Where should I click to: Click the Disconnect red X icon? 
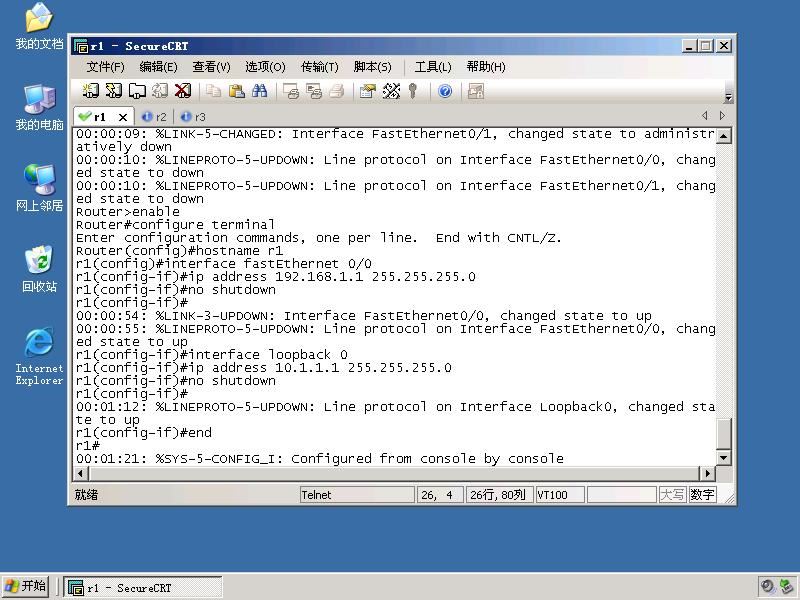(183, 91)
